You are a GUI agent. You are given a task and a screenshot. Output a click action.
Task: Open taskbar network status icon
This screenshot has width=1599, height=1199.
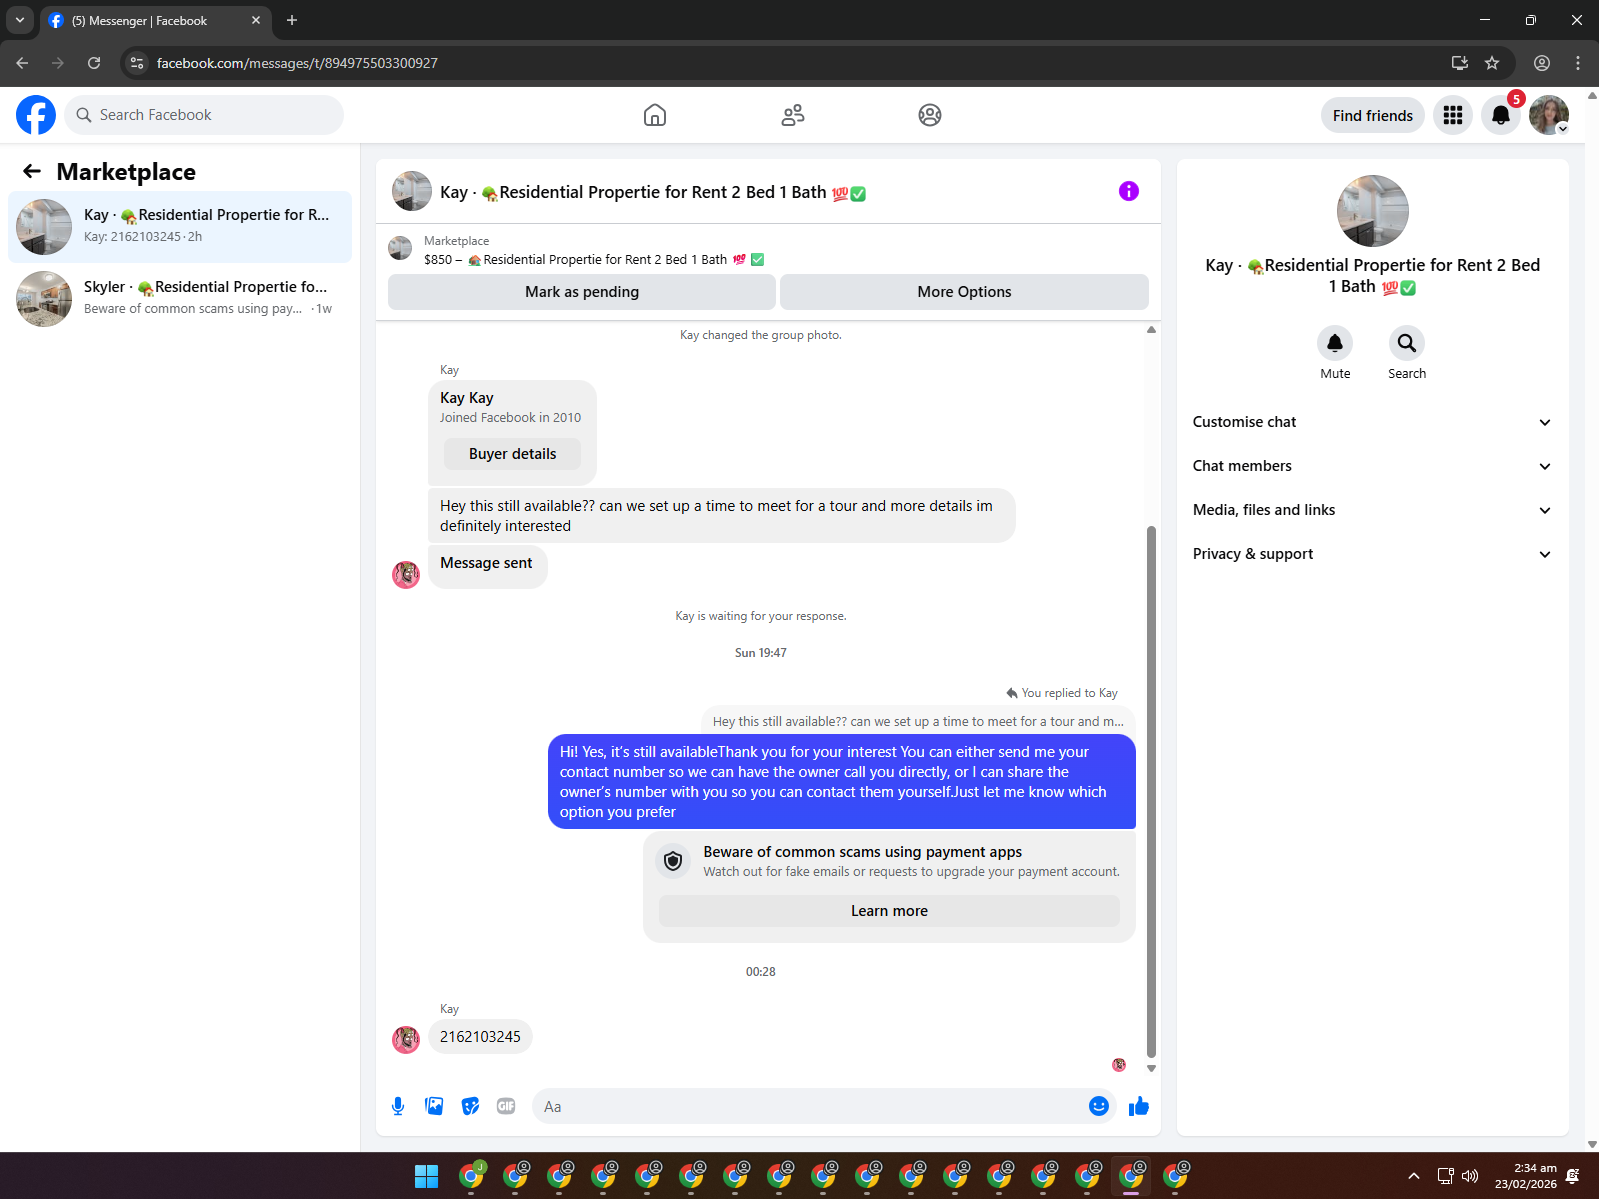pyautogui.click(x=1446, y=1176)
